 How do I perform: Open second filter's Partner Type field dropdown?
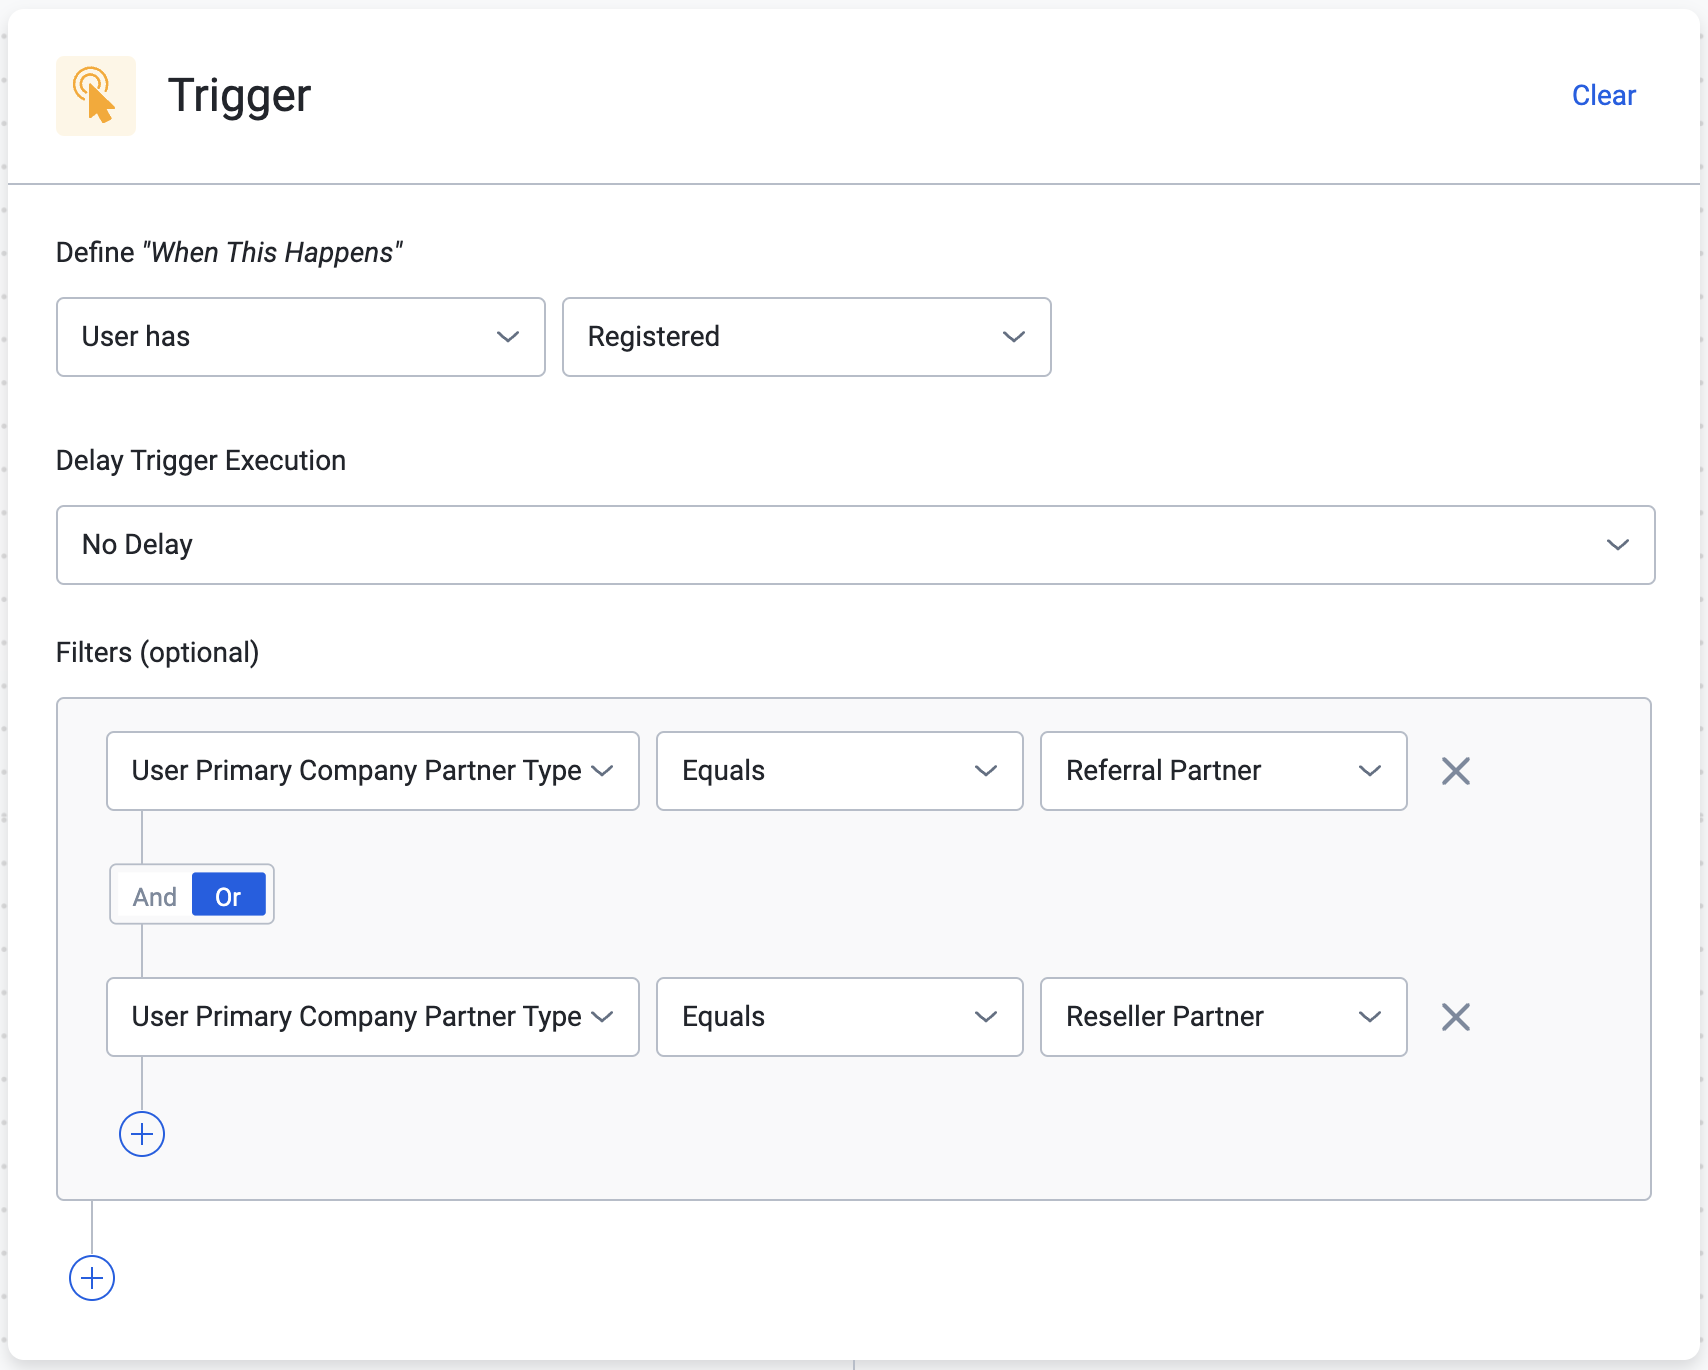click(x=373, y=1017)
